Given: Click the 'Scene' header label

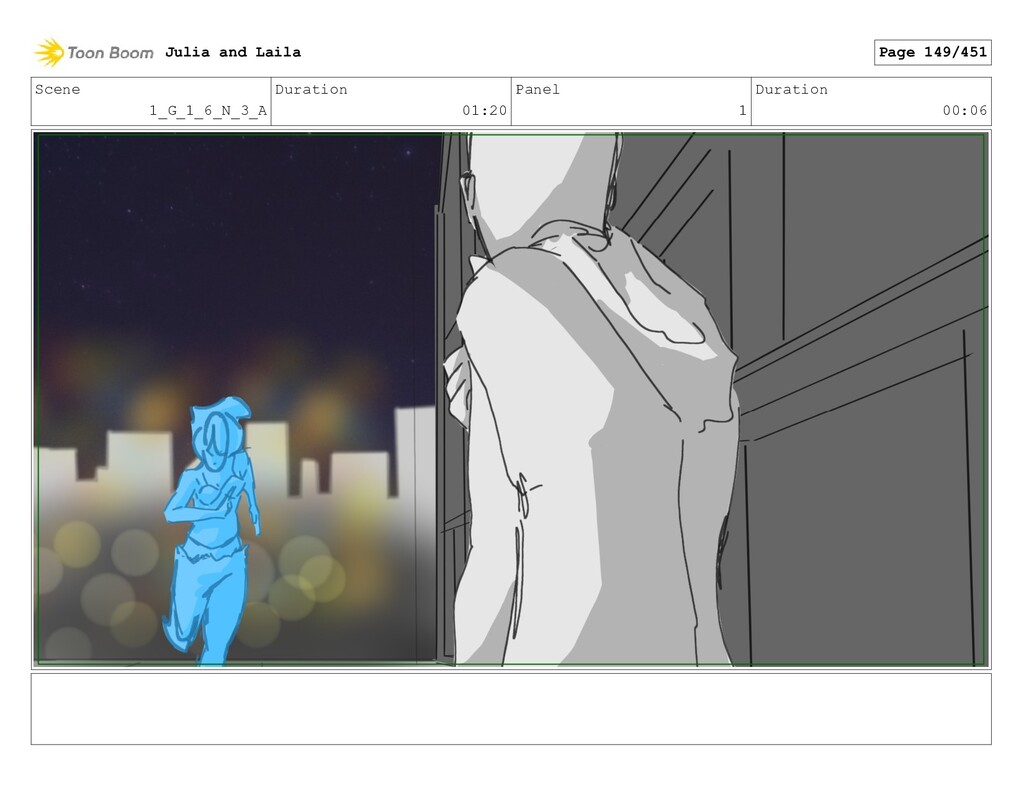Looking at the screenshot, I should (57, 89).
